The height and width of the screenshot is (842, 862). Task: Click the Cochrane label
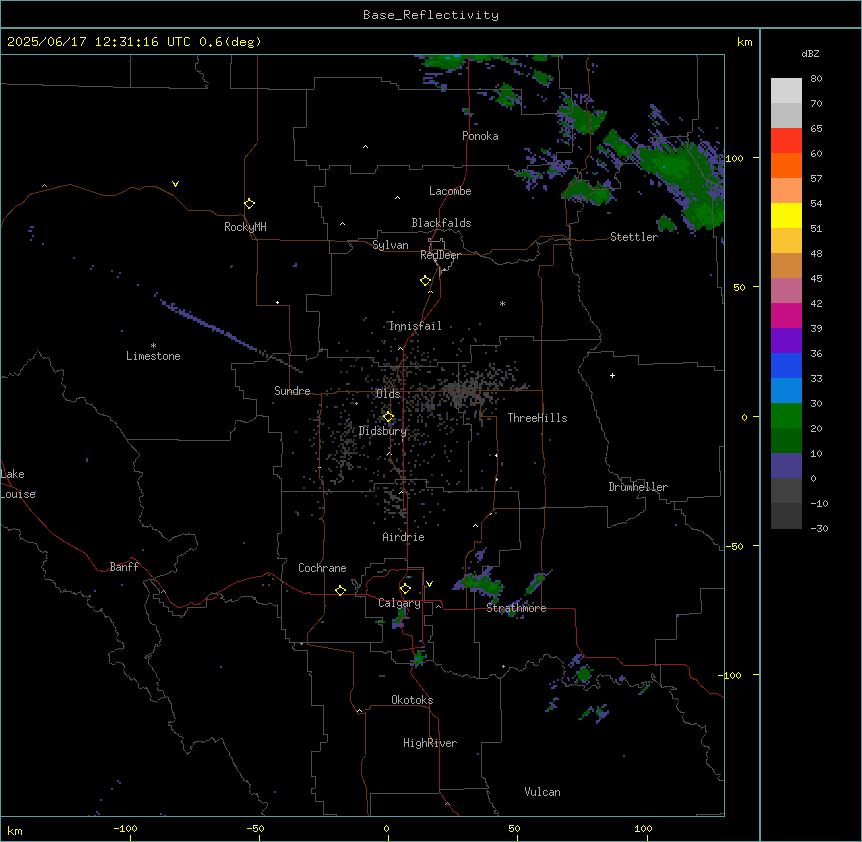[322, 568]
